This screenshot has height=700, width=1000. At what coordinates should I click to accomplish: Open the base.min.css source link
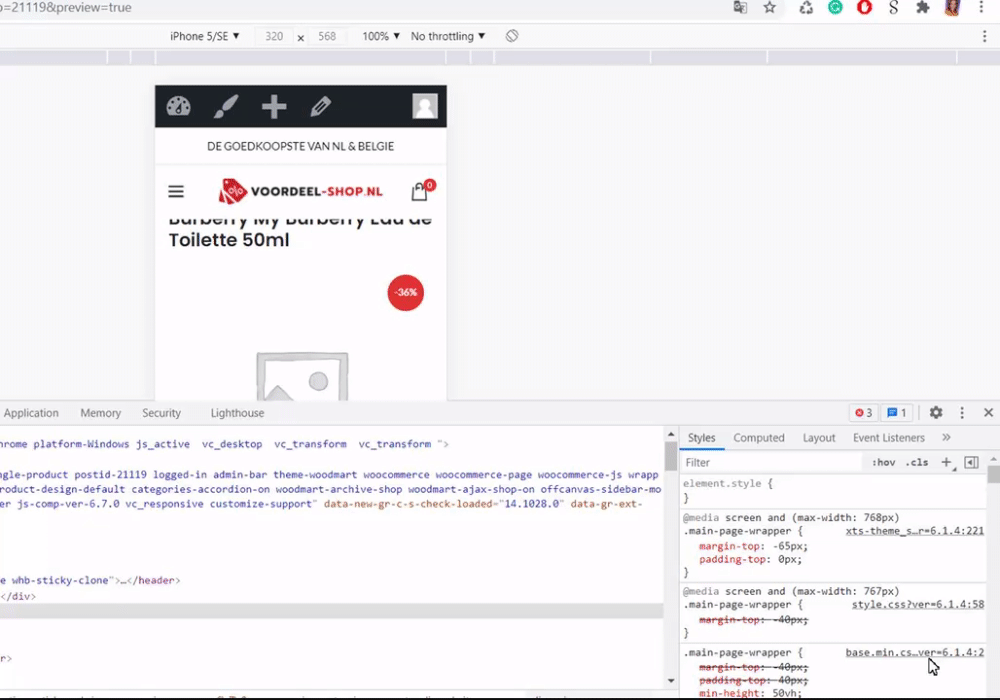pos(915,653)
